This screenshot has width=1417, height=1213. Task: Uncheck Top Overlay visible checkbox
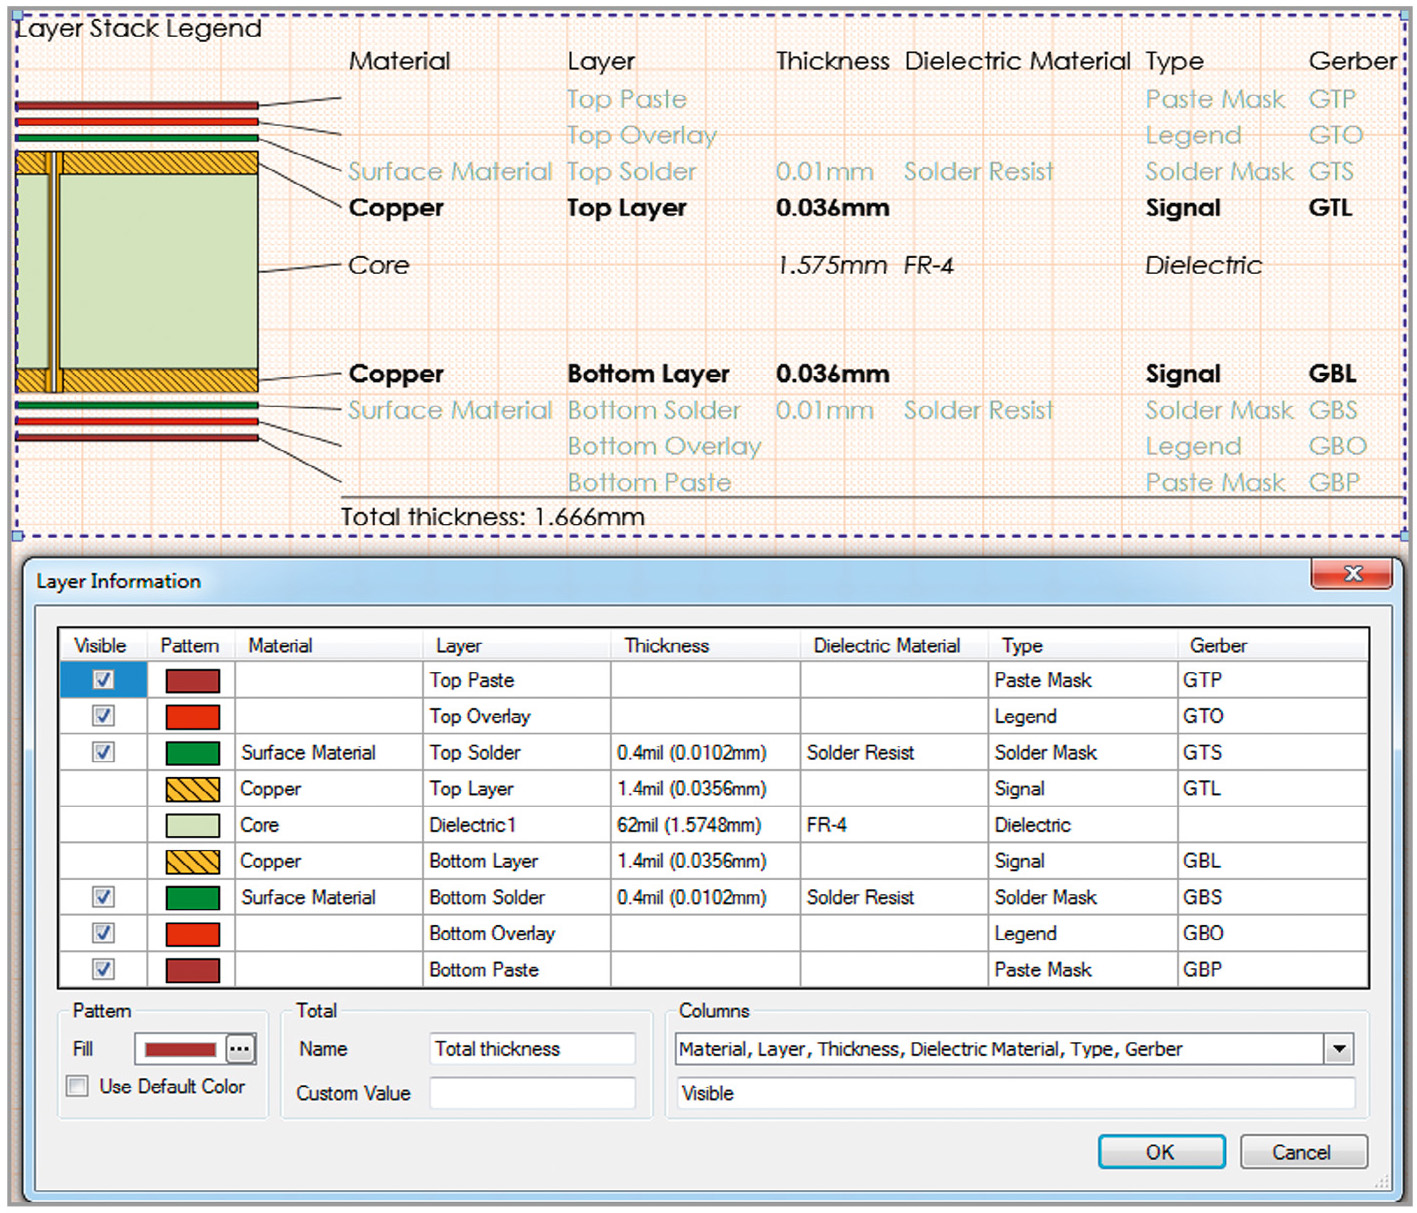[x=103, y=716]
